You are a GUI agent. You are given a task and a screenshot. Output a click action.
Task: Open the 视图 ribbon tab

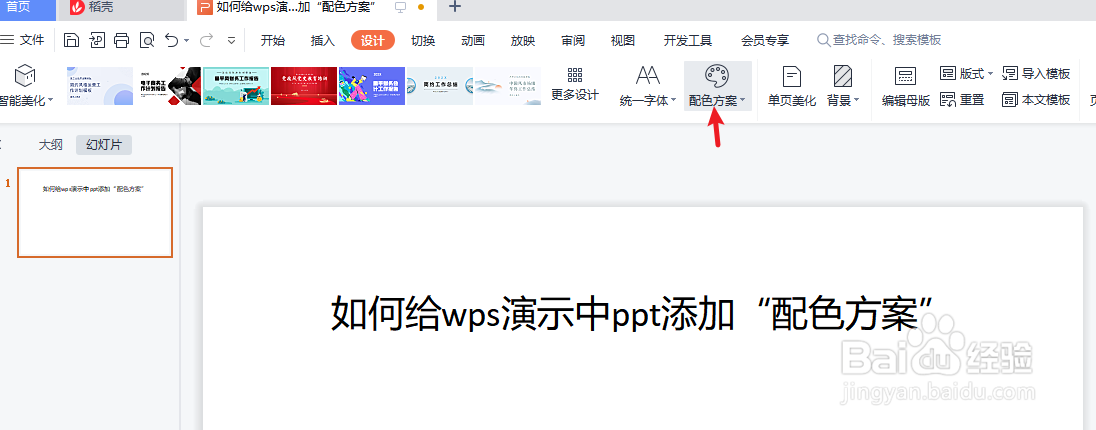click(x=623, y=41)
